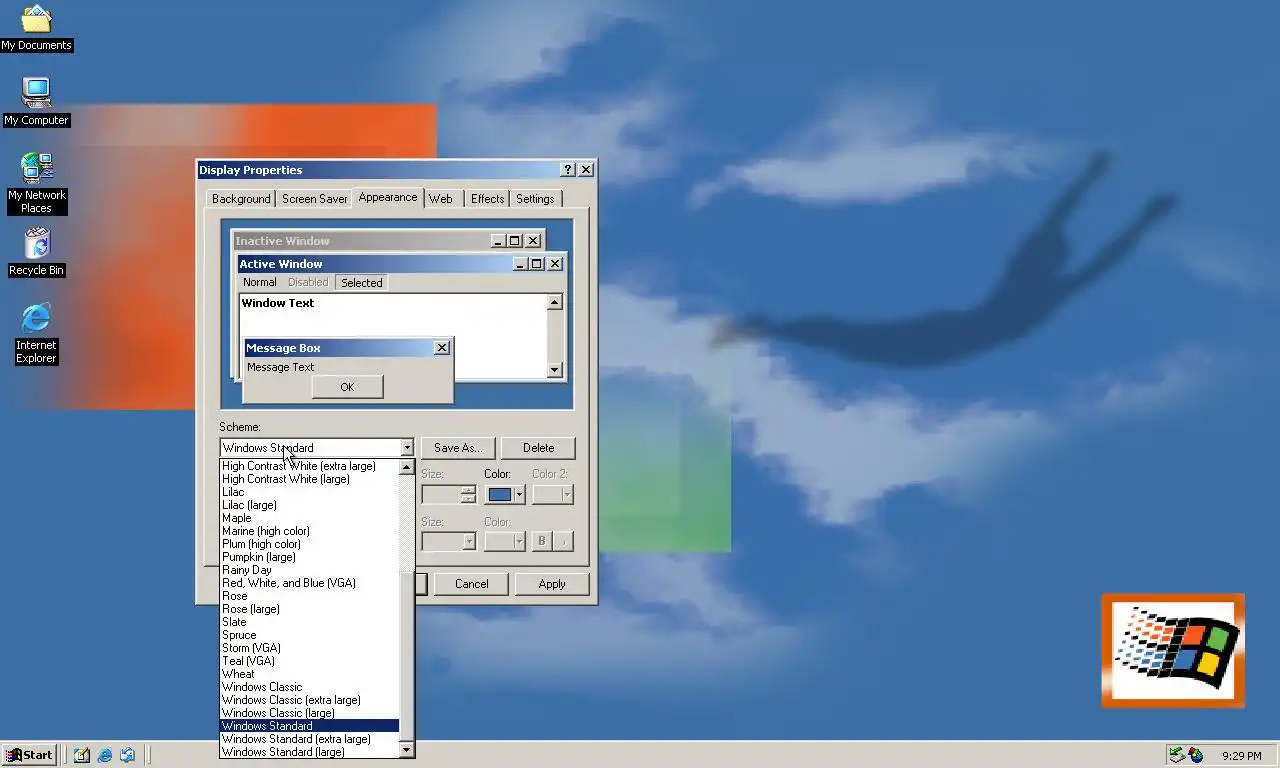Click the Apply button
This screenshot has width=1280, height=768.
tap(552, 584)
